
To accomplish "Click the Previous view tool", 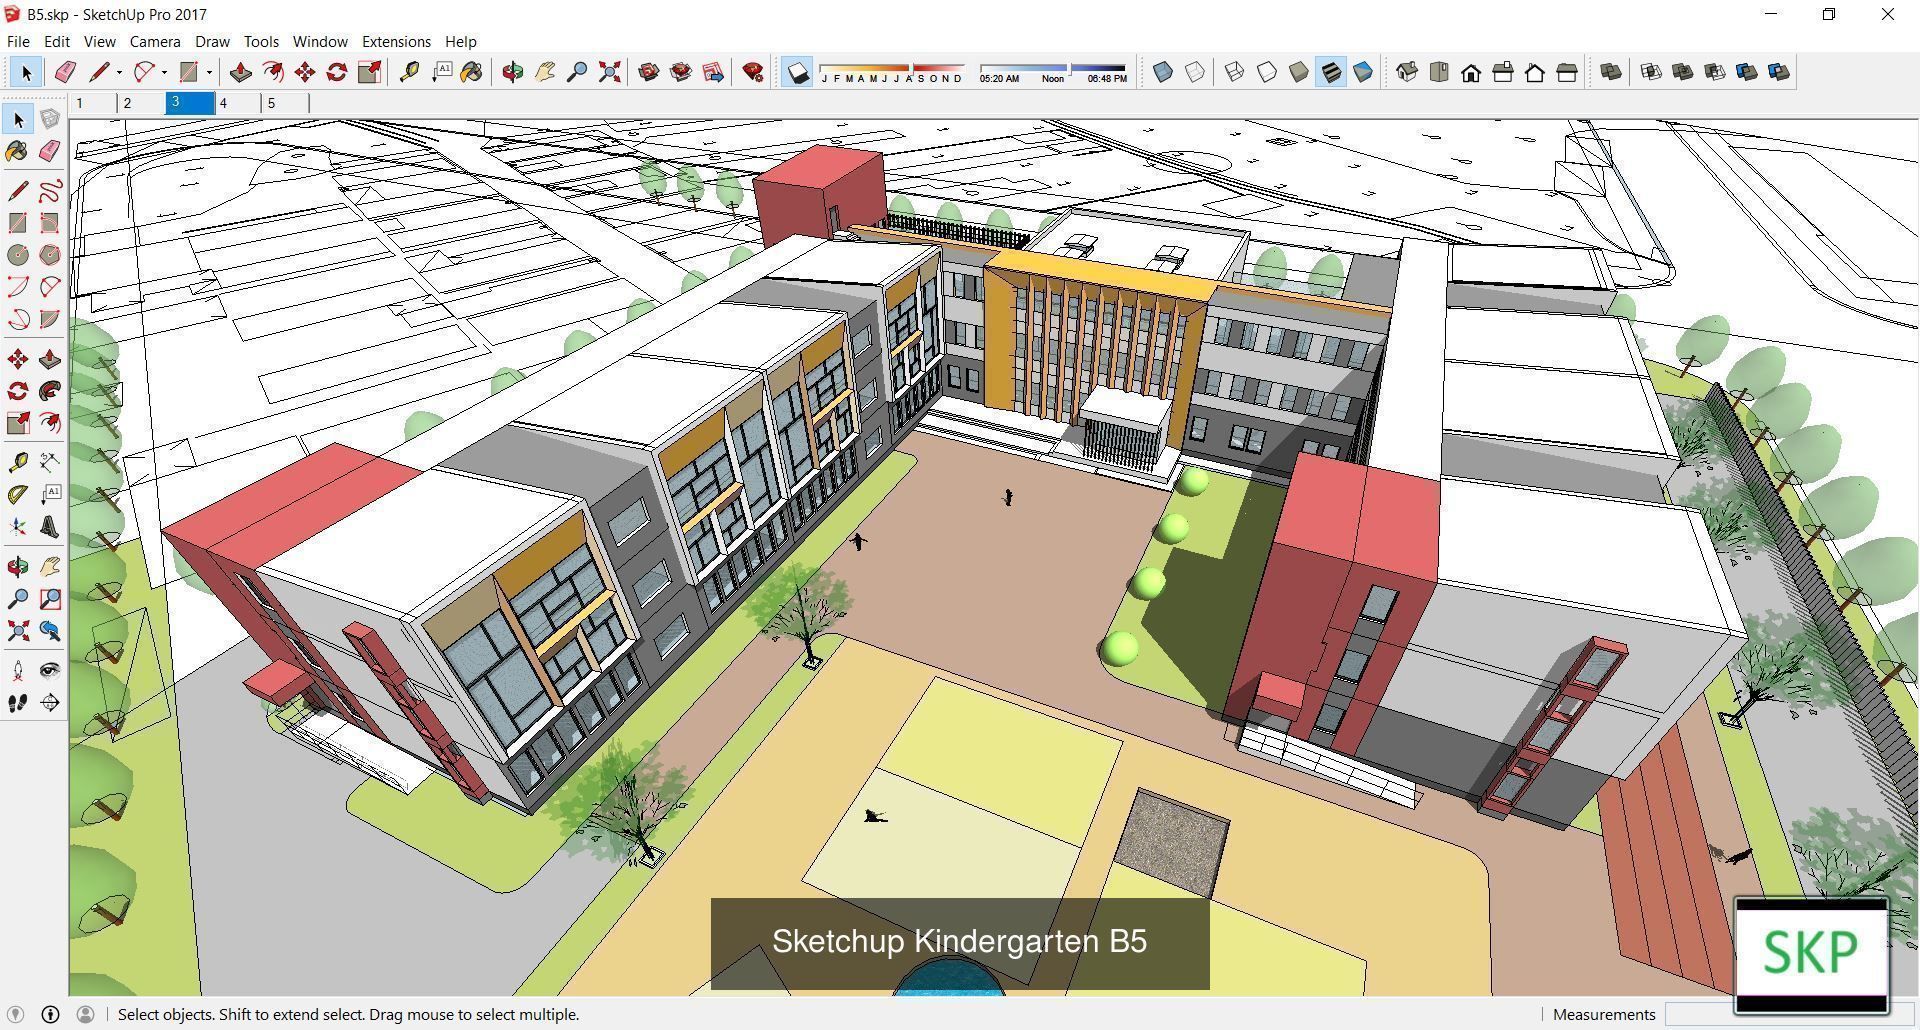I will tap(49, 631).
